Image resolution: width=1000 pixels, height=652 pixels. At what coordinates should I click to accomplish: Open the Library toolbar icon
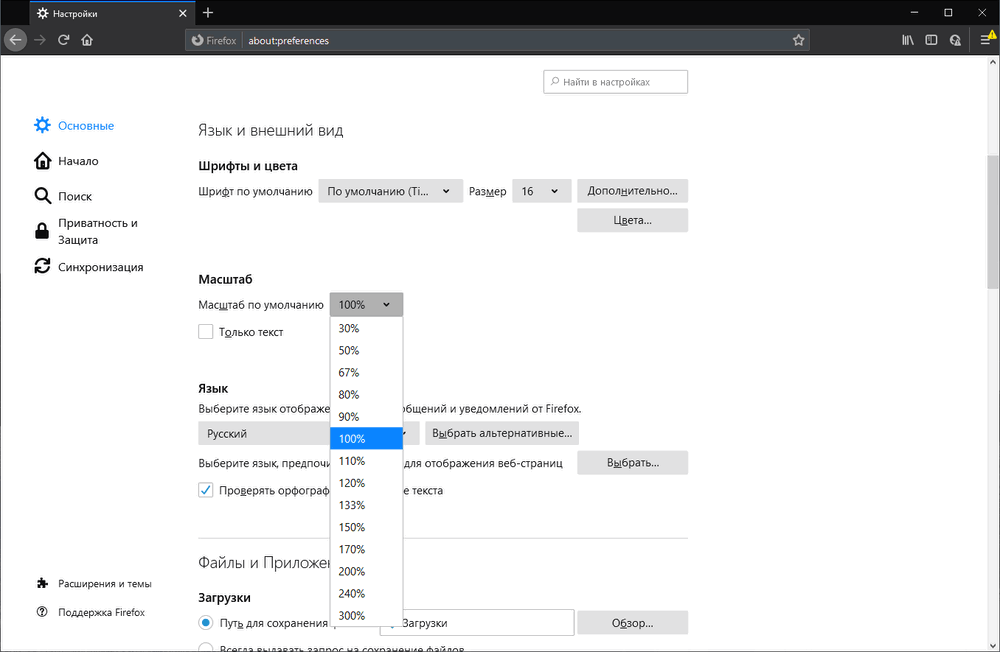[x=907, y=39]
